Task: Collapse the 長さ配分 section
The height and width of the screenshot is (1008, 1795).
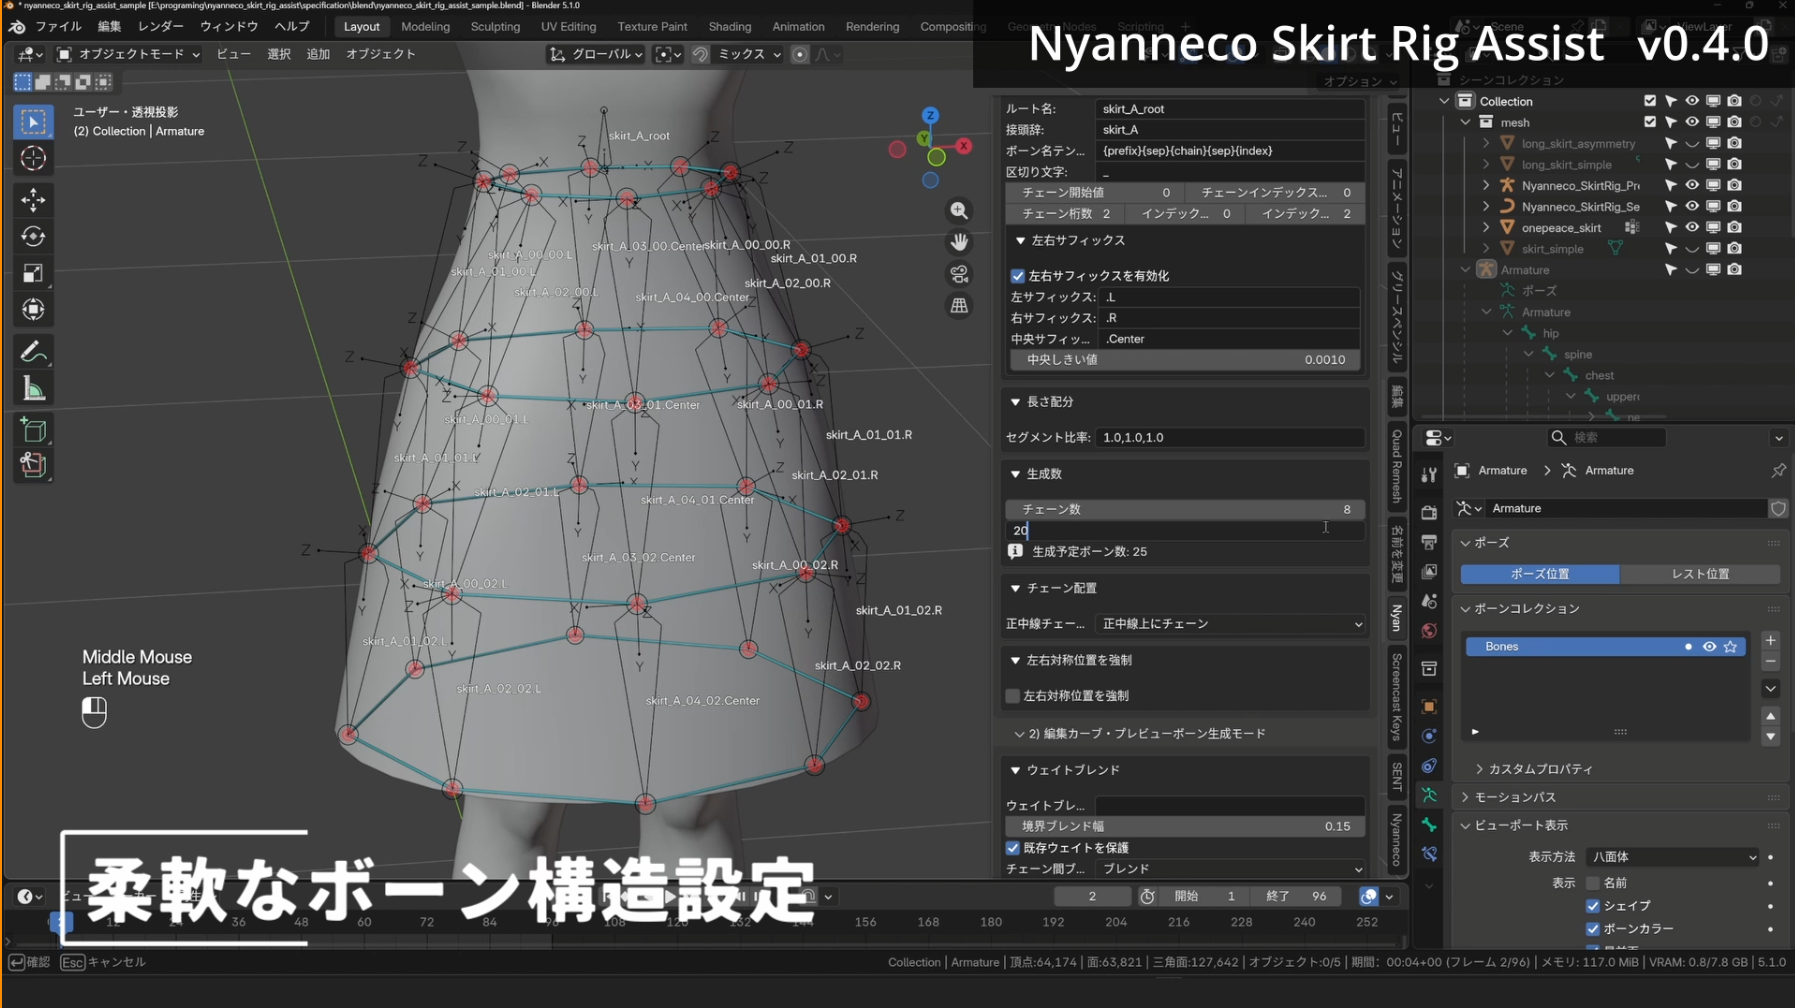Action: point(1043,402)
